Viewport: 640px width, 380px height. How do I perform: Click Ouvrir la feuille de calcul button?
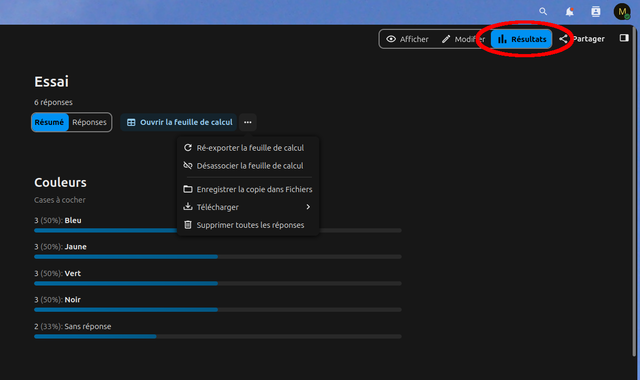tap(179, 122)
